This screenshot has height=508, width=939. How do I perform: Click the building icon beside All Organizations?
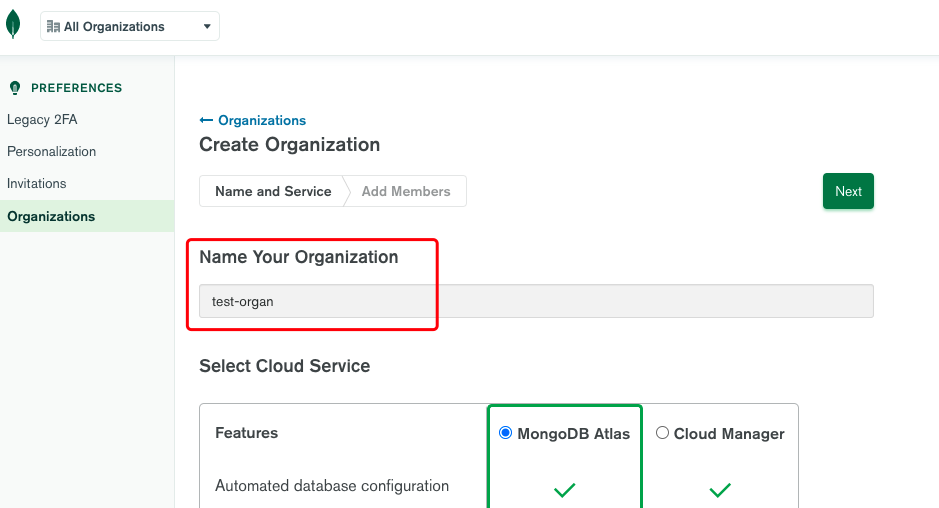[53, 27]
